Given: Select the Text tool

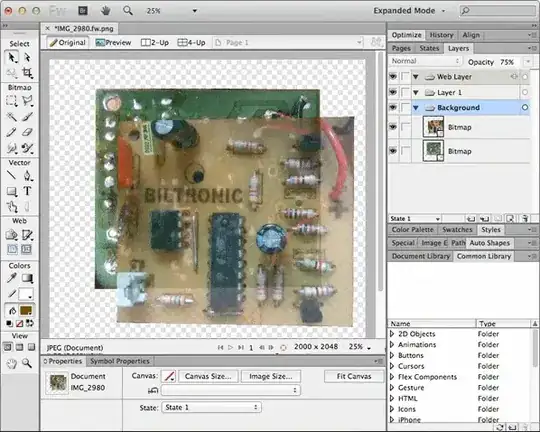Looking at the screenshot, I should pyautogui.click(x=27, y=191).
